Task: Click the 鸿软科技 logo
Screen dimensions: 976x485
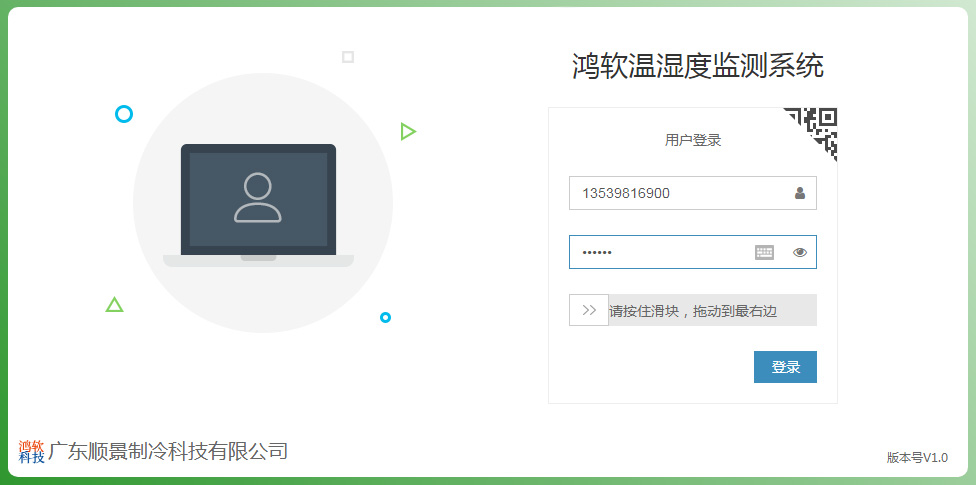Action: point(32,452)
